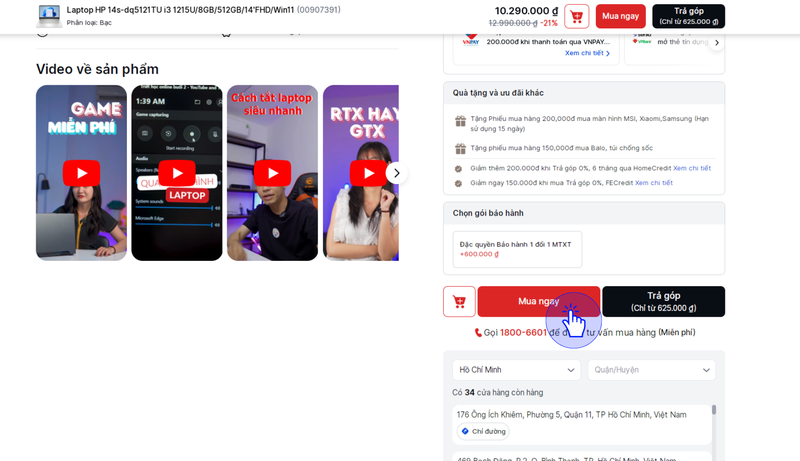Click the VPBank credit card offer card

pyautogui.click(x=674, y=47)
